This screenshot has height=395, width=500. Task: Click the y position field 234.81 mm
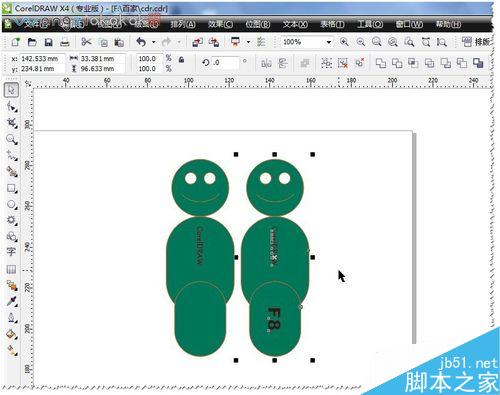(42, 69)
